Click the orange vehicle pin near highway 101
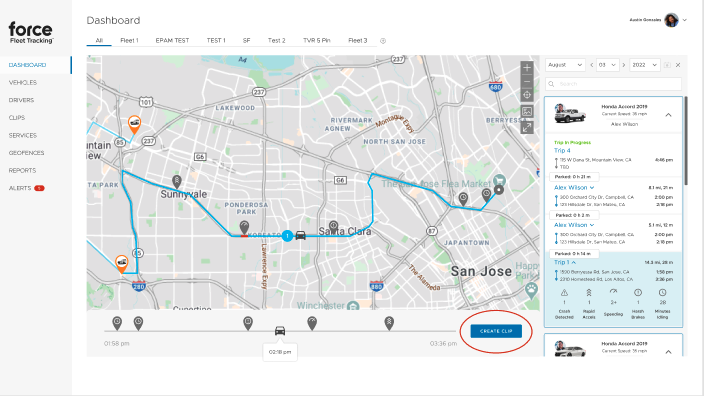The width and height of the screenshot is (704, 396). coord(134,124)
